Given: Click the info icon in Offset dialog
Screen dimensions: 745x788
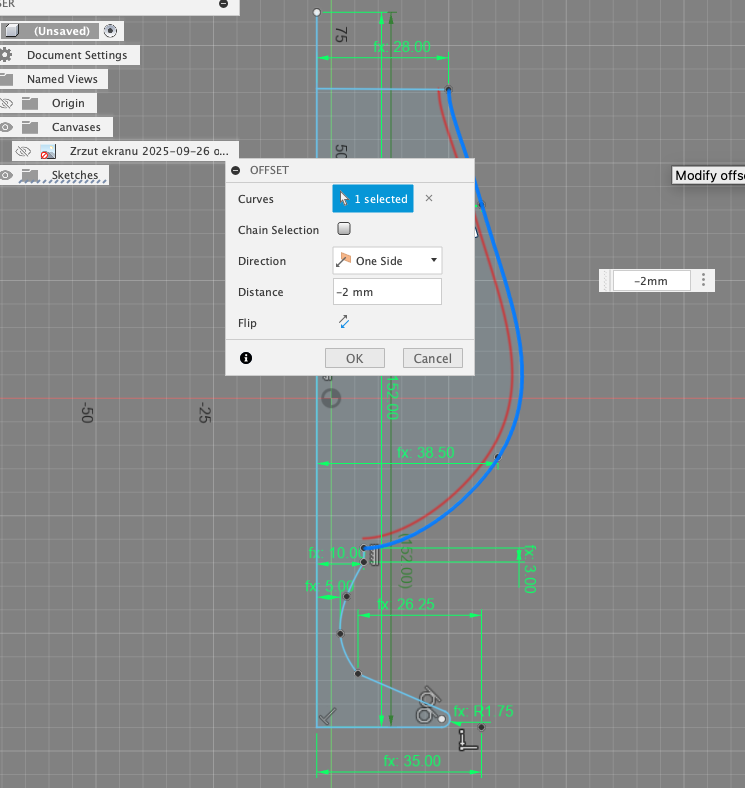Looking at the screenshot, I should tap(246, 358).
